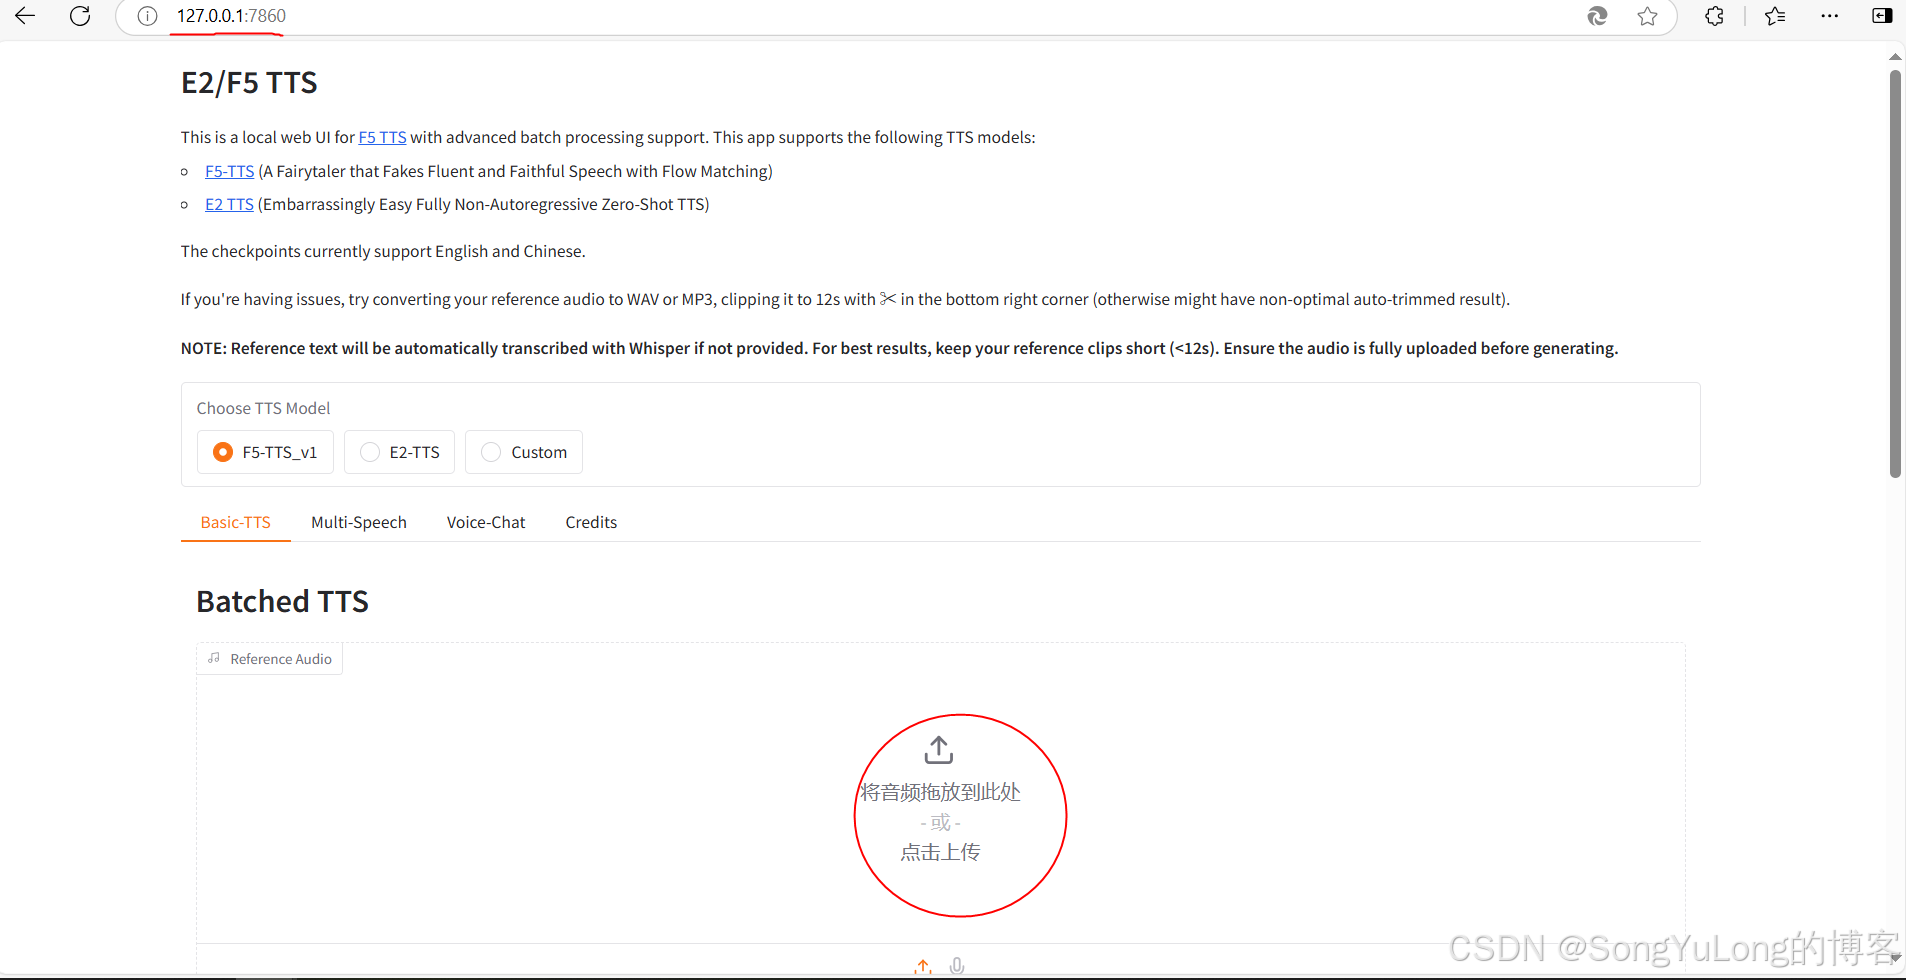Image resolution: width=1906 pixels, height=980 pixels.
Task: Click the upload arrow icon in the drop area
Action: (x=939, y=750)
